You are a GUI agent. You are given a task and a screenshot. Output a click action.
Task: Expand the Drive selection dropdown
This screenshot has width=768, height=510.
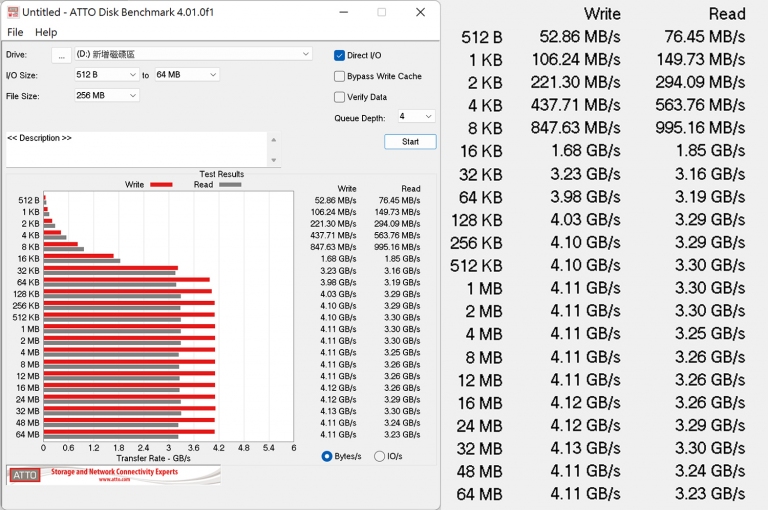(x=306, y=54)
